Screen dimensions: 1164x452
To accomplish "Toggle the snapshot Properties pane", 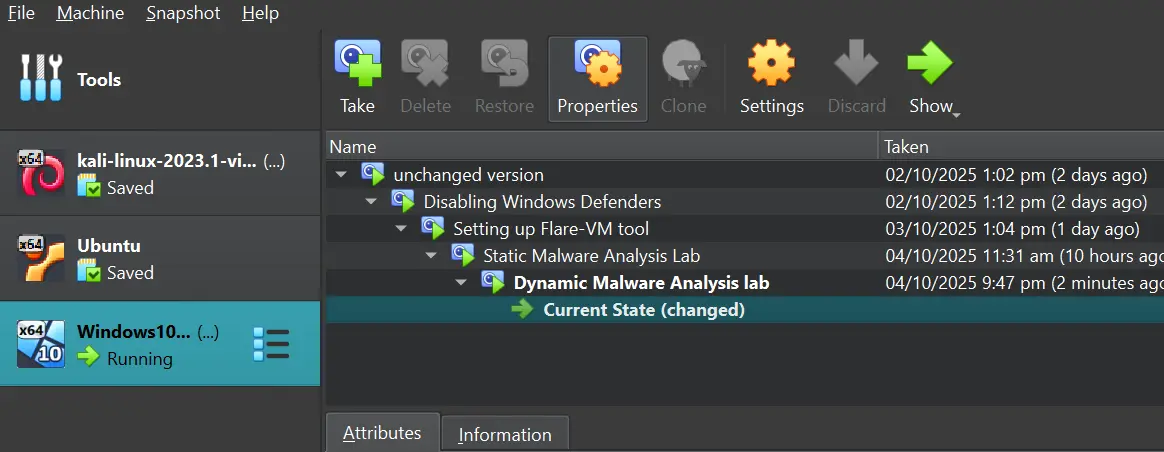I will [x=597, y=79].
